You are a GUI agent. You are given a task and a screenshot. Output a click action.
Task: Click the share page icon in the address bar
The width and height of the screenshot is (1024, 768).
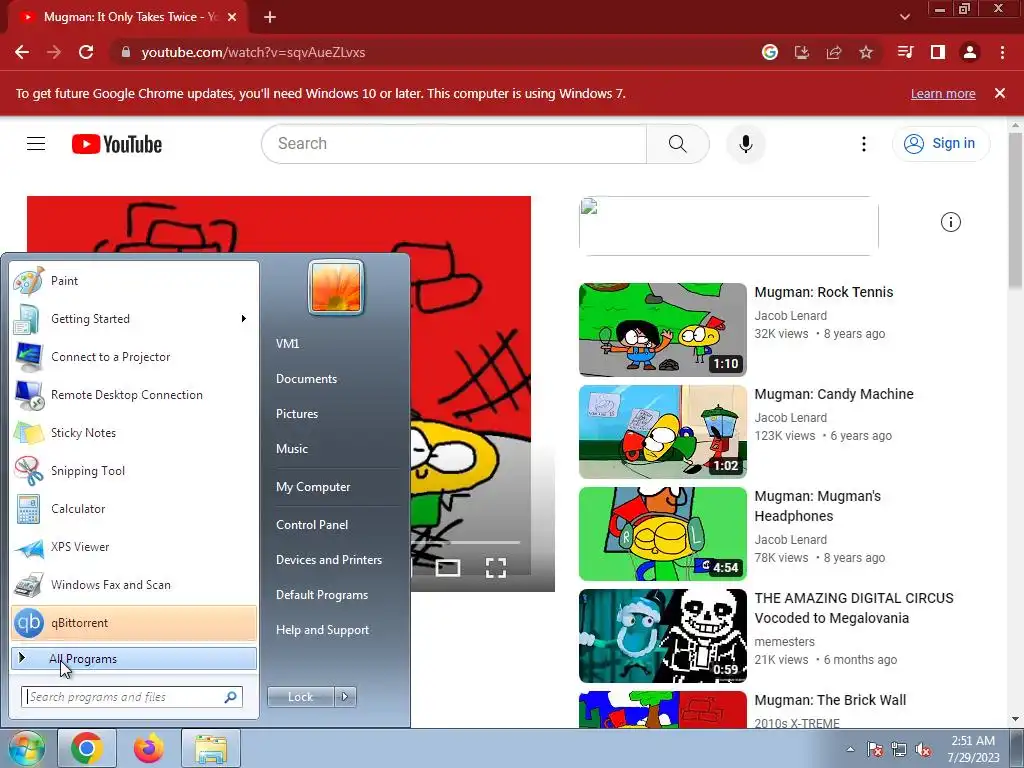click(x=834, y=52)
